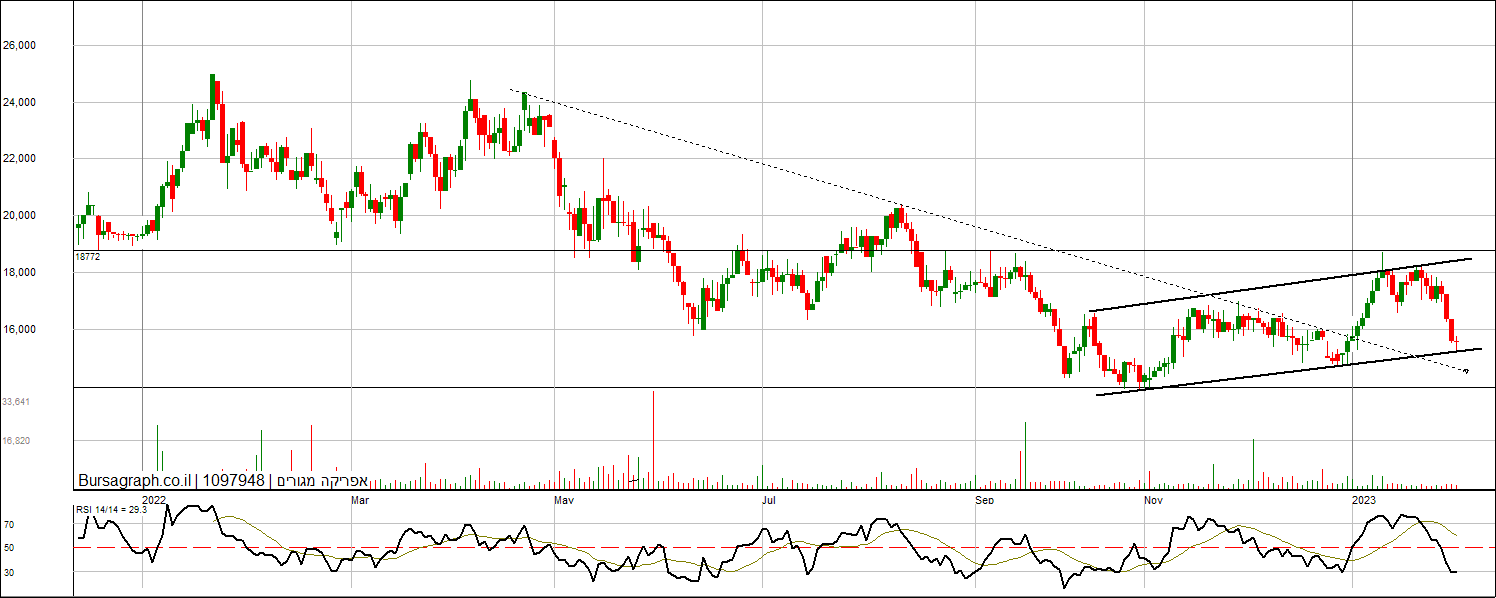Click the Sep date axis label
Image resolution: width=1496 pixels, height=598 pixels.
985,498
